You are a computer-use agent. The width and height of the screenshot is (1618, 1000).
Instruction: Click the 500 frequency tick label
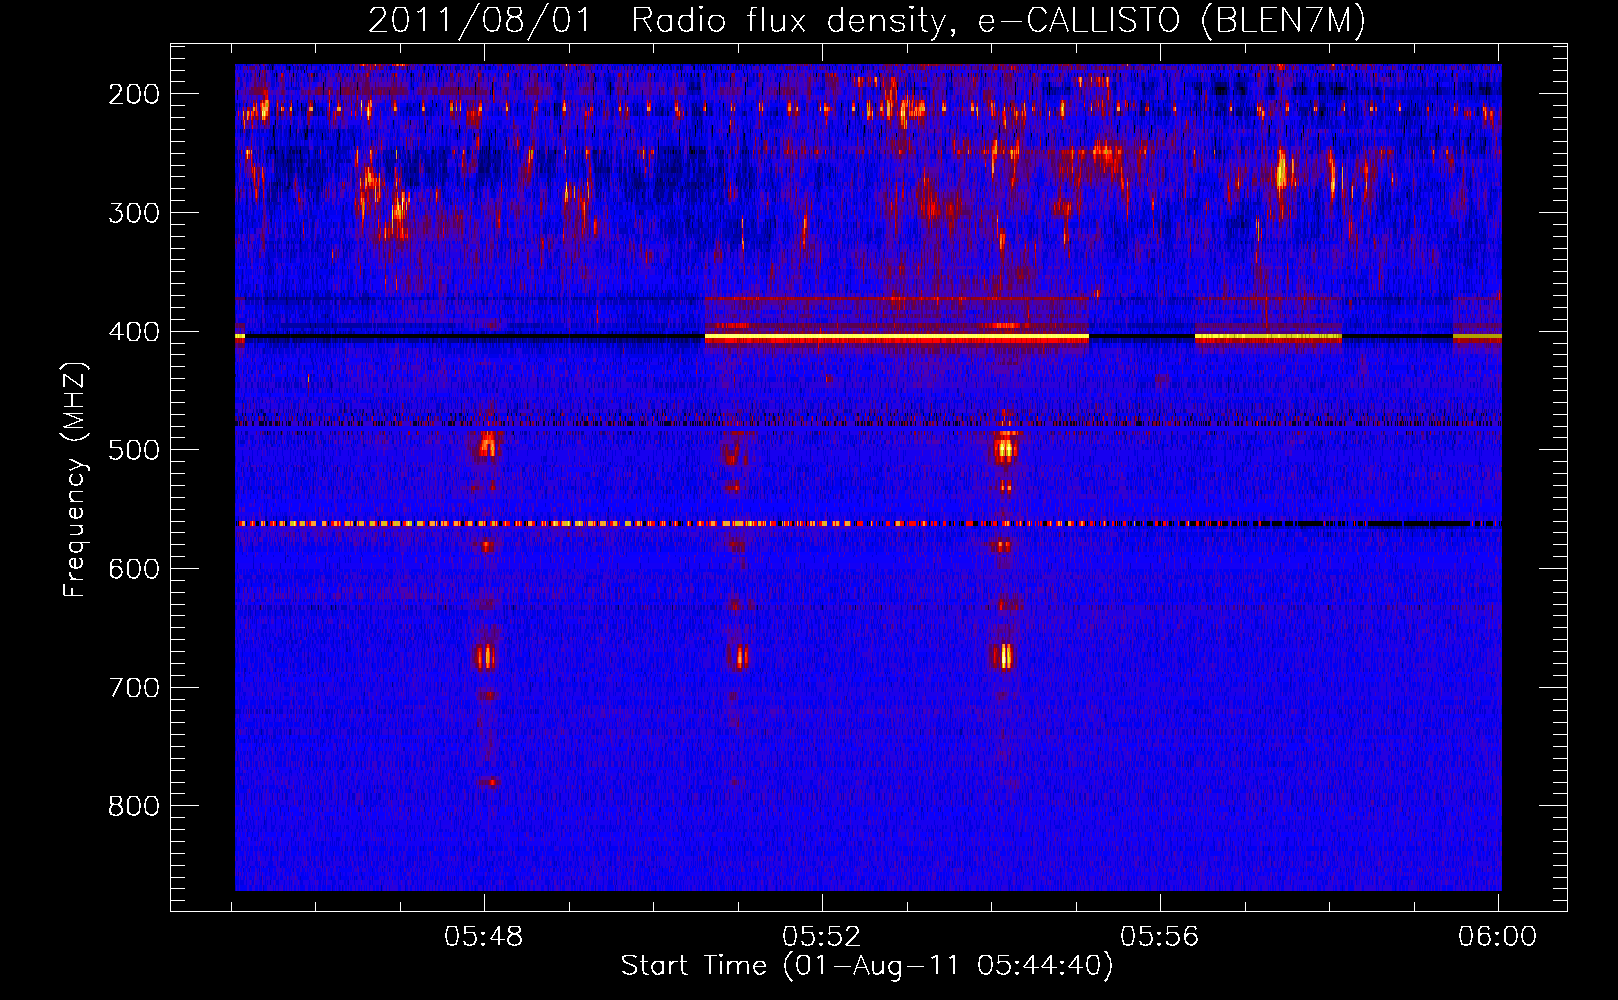[134, 450]
